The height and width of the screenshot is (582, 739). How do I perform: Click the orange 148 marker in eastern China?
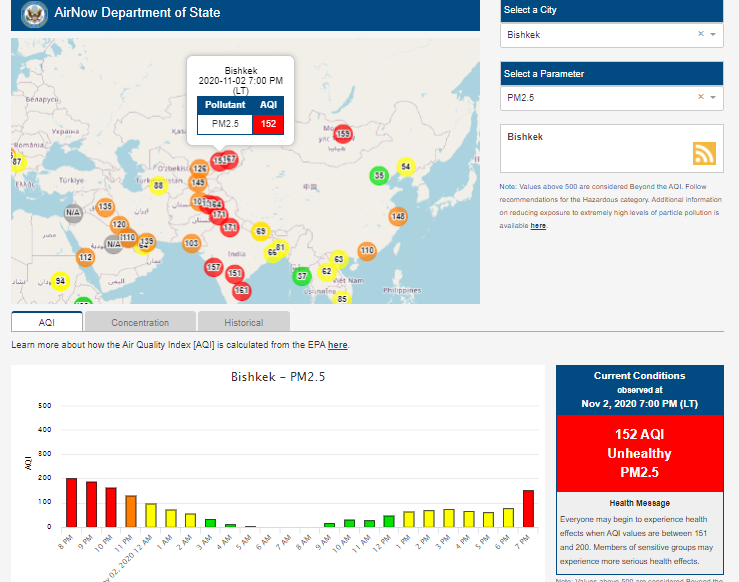tap(398, 216)
